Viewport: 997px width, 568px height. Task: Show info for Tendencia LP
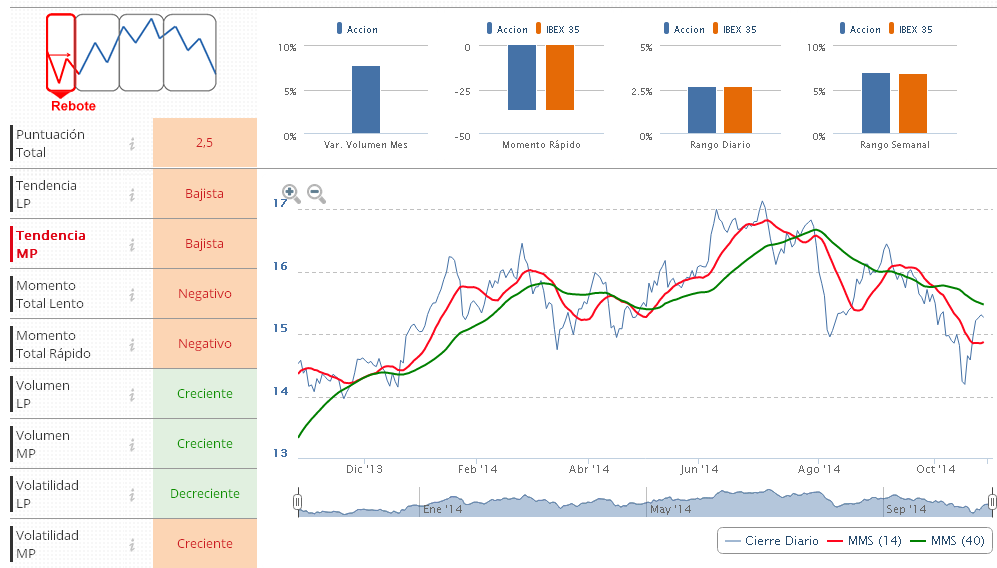132,194
